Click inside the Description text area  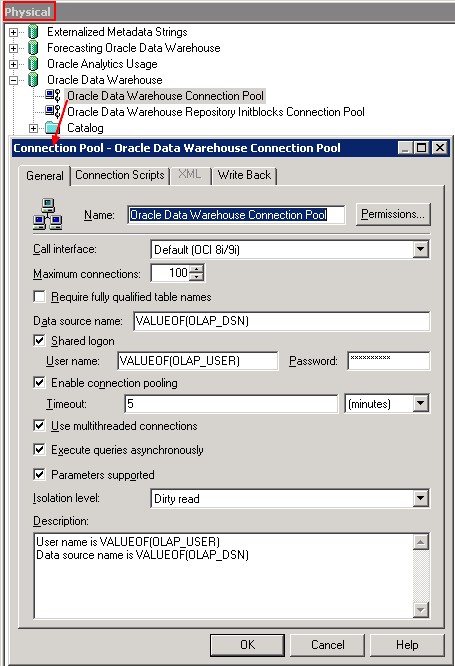[223, 576]
